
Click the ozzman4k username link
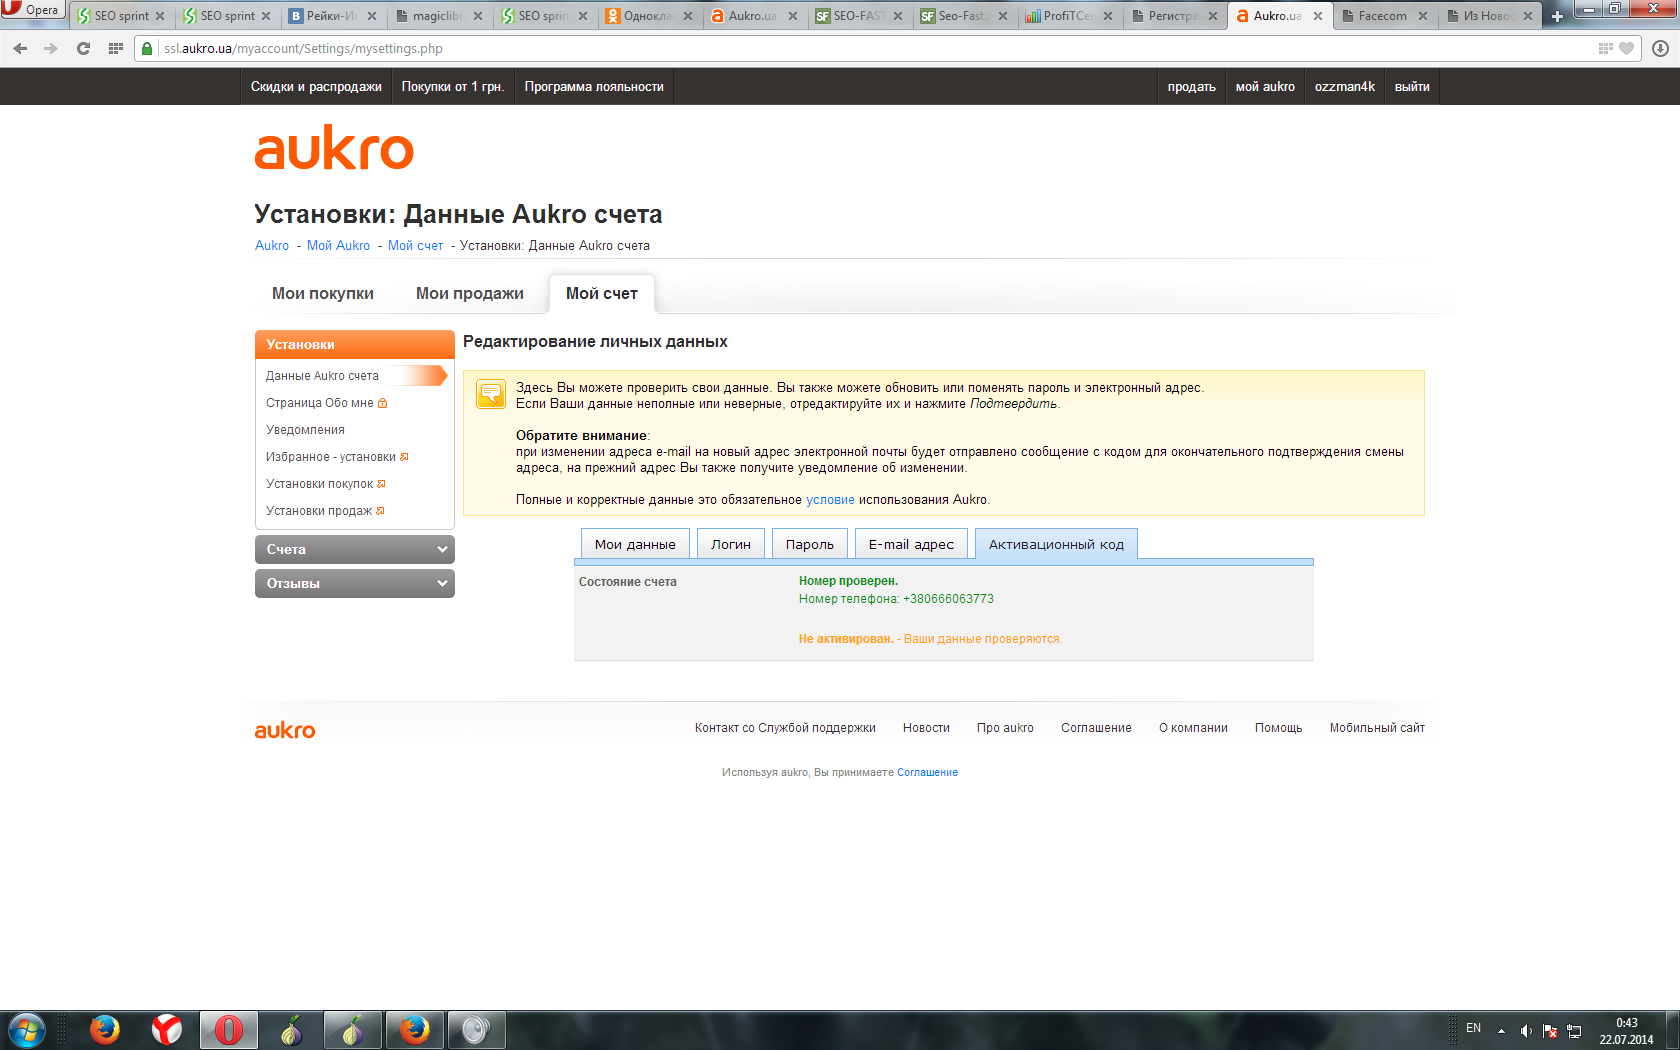point(1345,87)
